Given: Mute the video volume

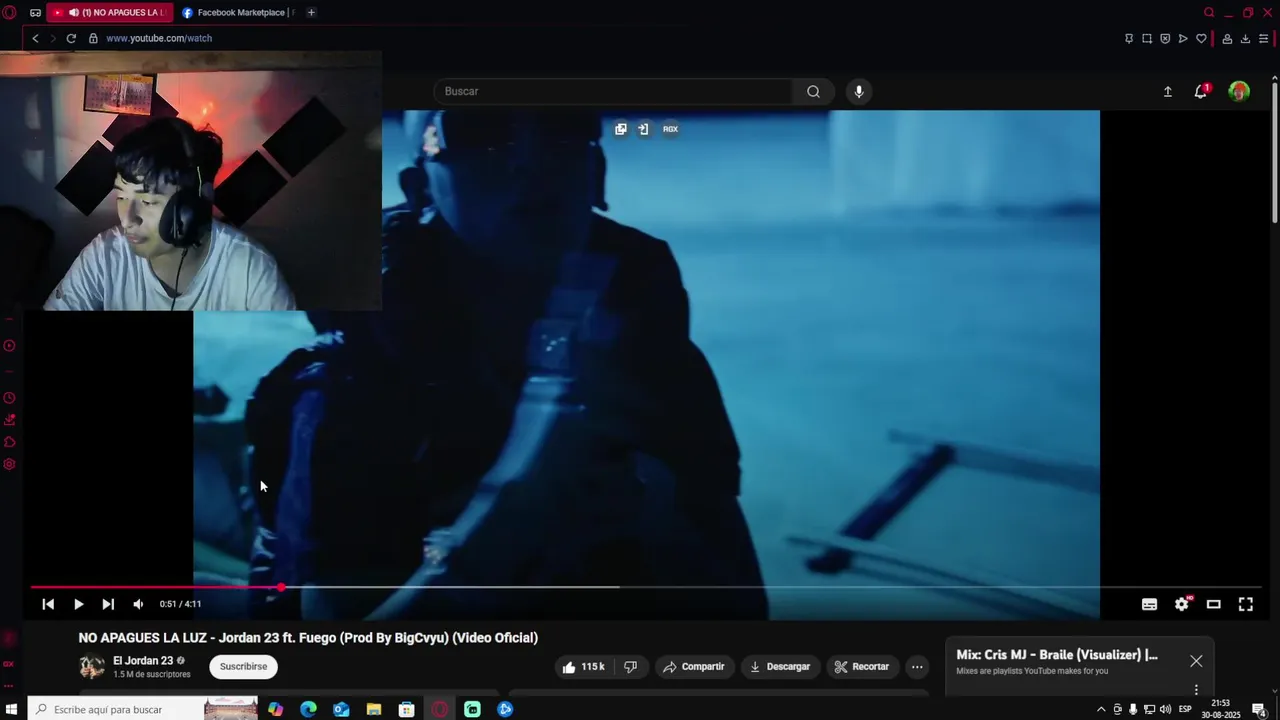Looking at the screenshot, I should tap(138, 604).
